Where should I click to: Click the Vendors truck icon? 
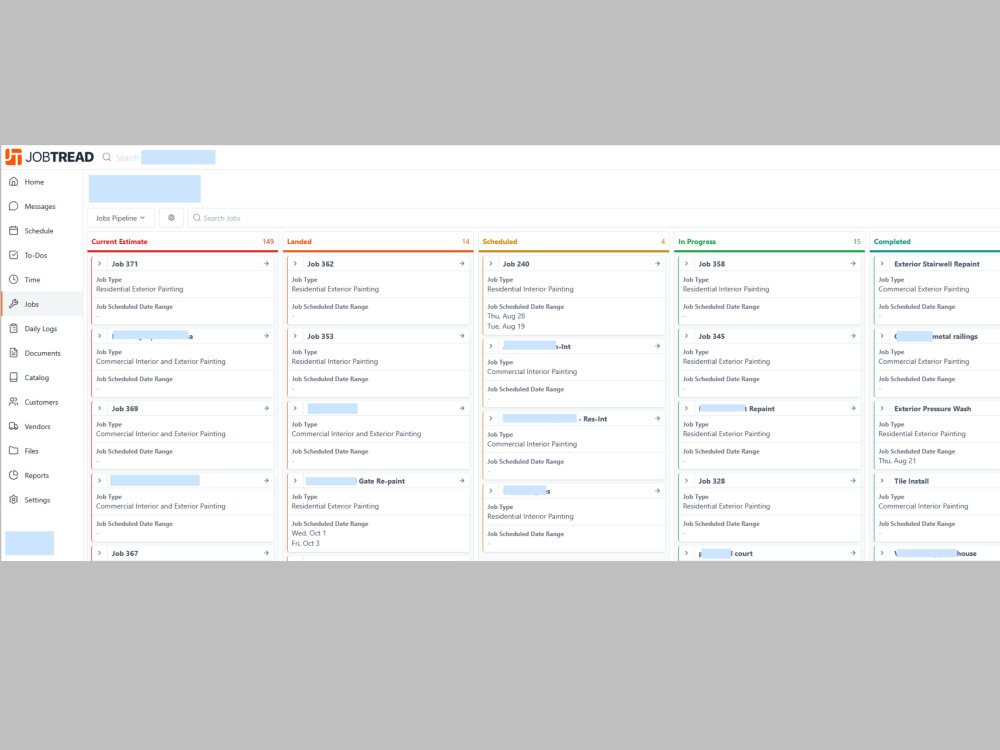point(13,427)
